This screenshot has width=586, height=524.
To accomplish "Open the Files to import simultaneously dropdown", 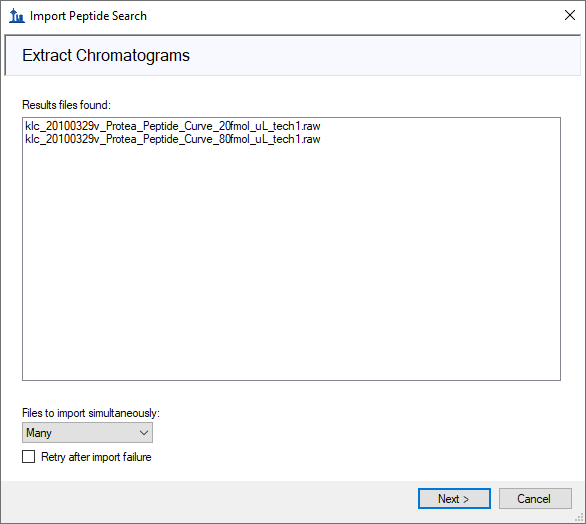I will pos(87,433).
